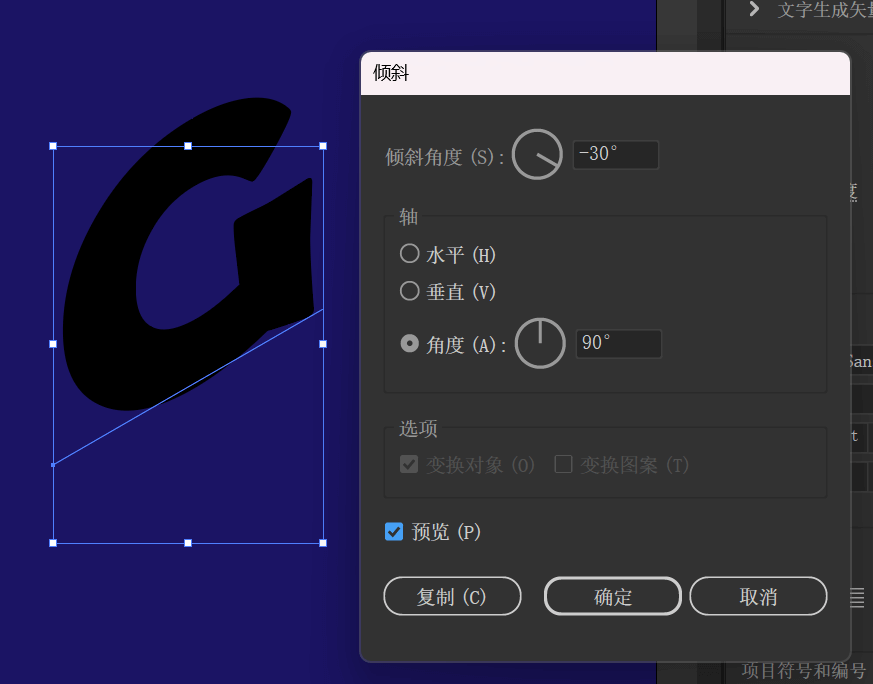Click the 复制 (C) button
The image size is (873, 684).
coord(452,596)
